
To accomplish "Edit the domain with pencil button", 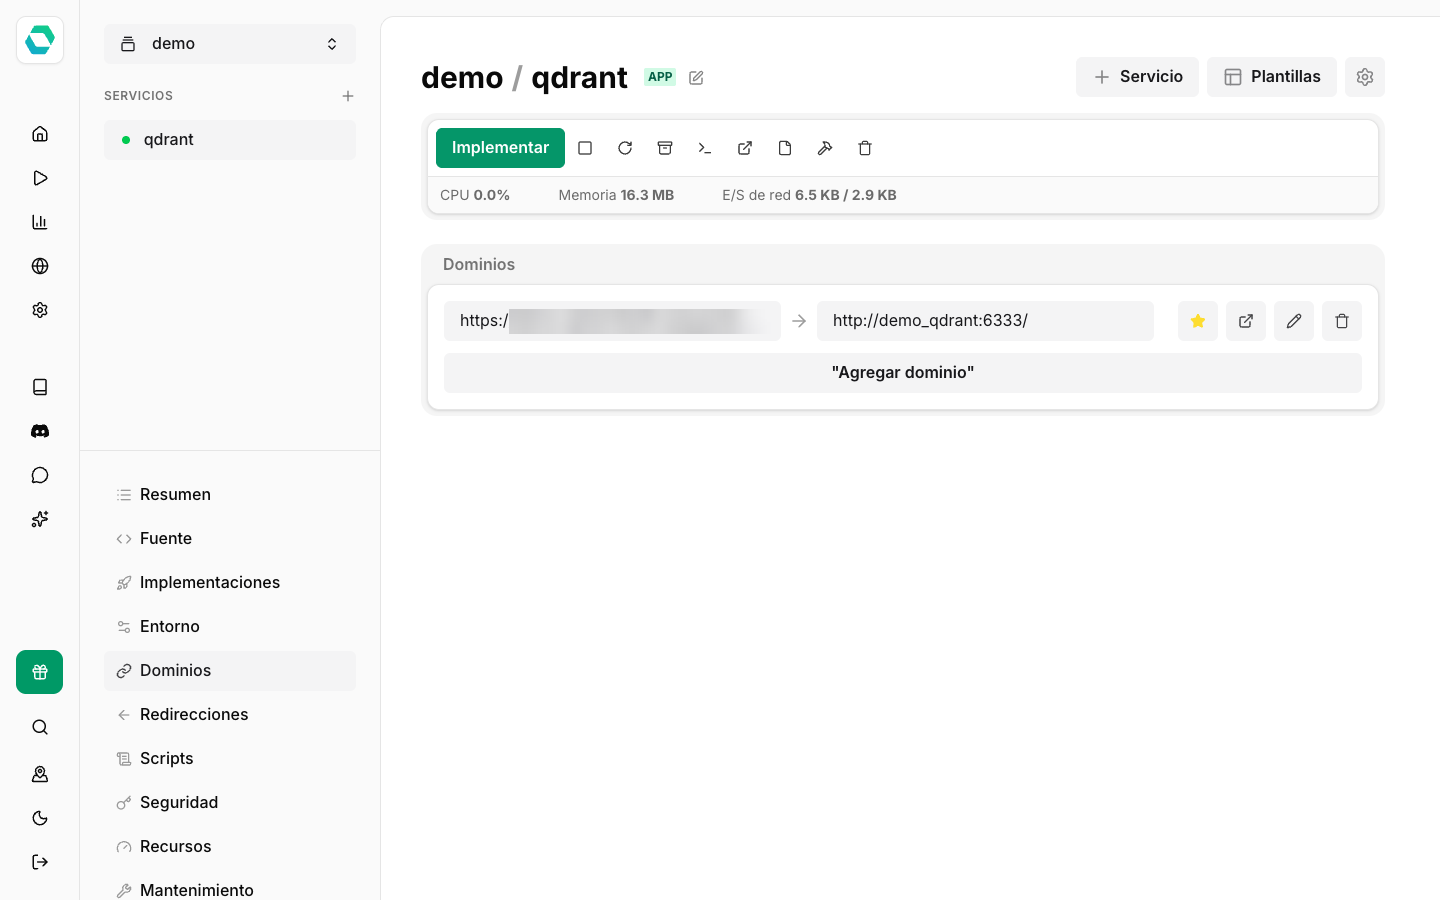I will (1294, 321).
